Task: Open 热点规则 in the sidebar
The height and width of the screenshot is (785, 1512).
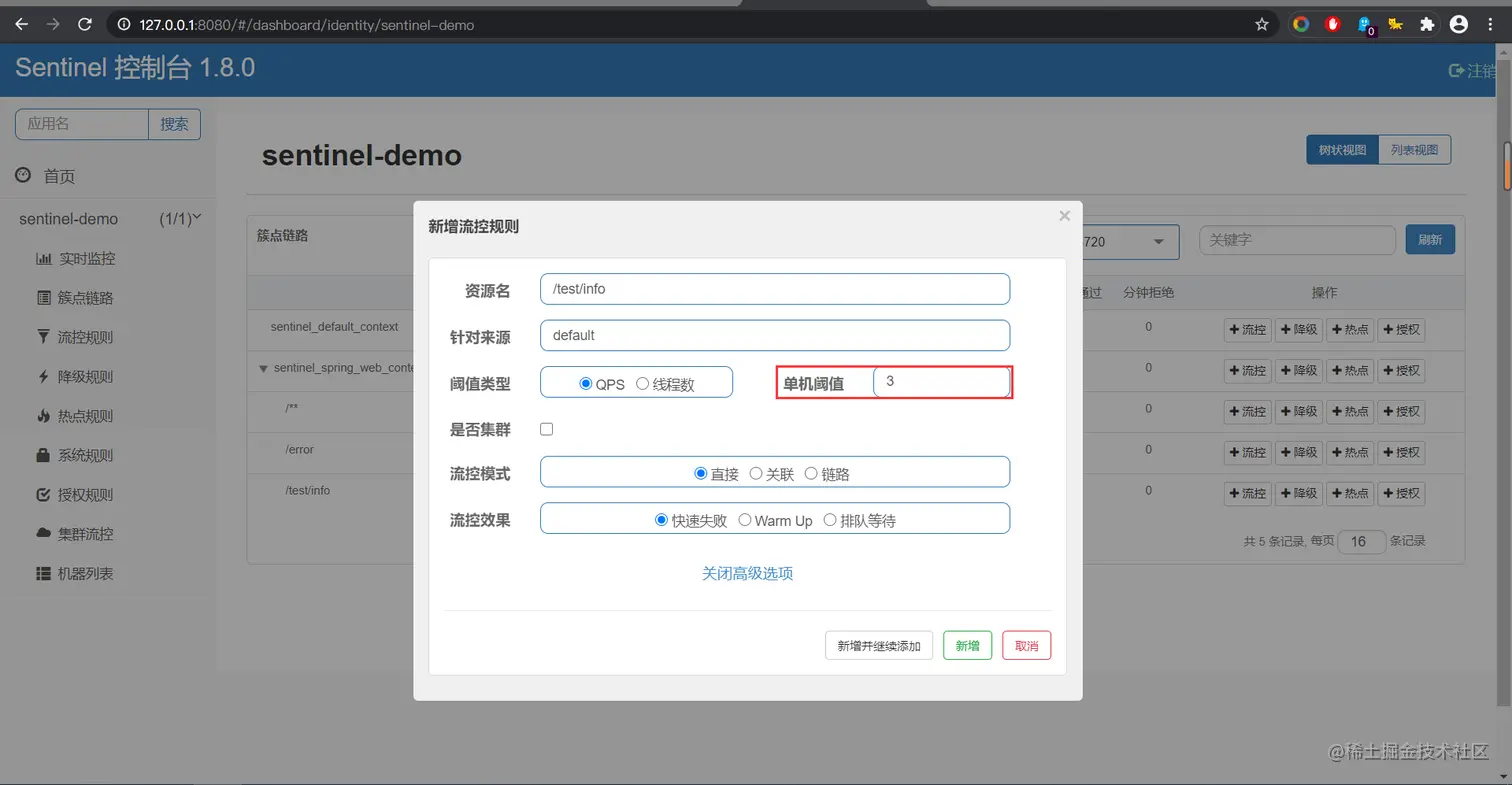Action: [x=75, y=416]
